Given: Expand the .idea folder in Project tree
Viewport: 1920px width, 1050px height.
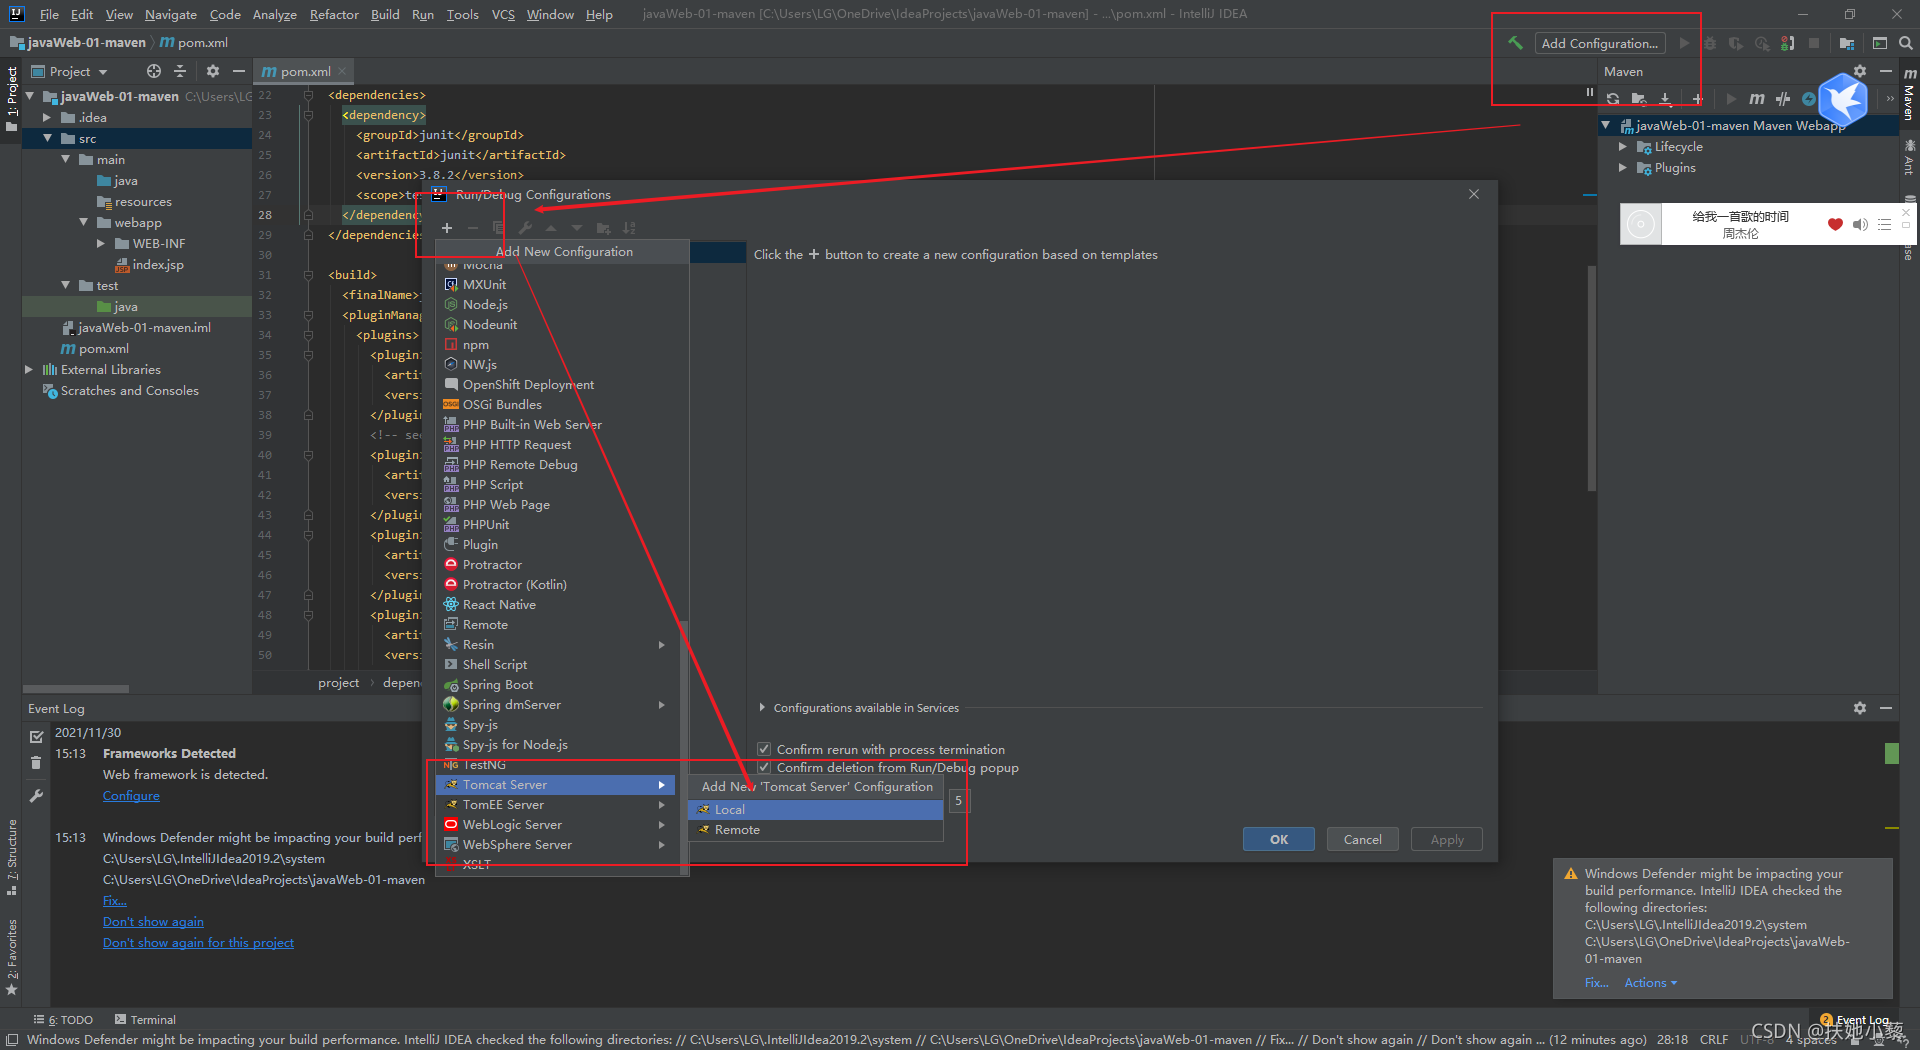Looking at the screenshot, I should (x=47, y=118).
